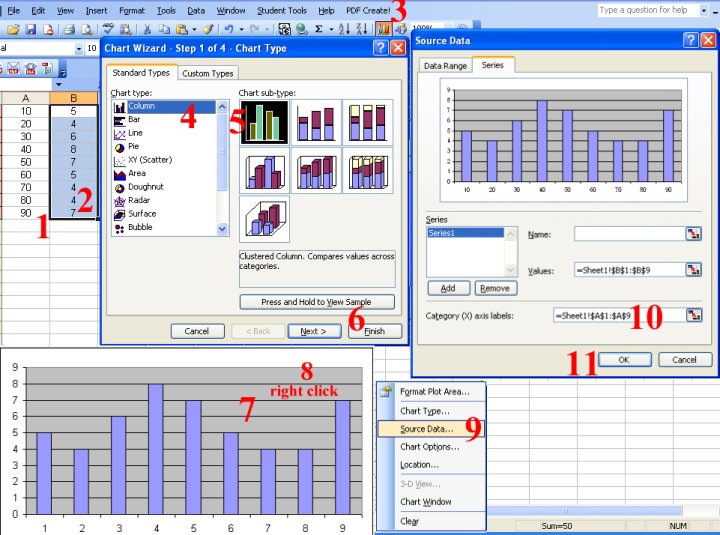This screenshot has height=535, width=720.
Task: Select the Stacked Column sub-type thumbnail
Action: pyautogui.click(x=316, y=122)
